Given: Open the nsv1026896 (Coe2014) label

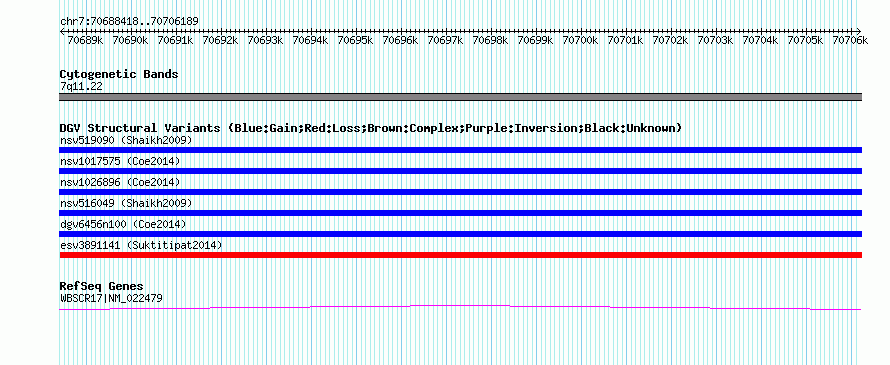Looking at the screenshot, I should (x=120, y=182).
